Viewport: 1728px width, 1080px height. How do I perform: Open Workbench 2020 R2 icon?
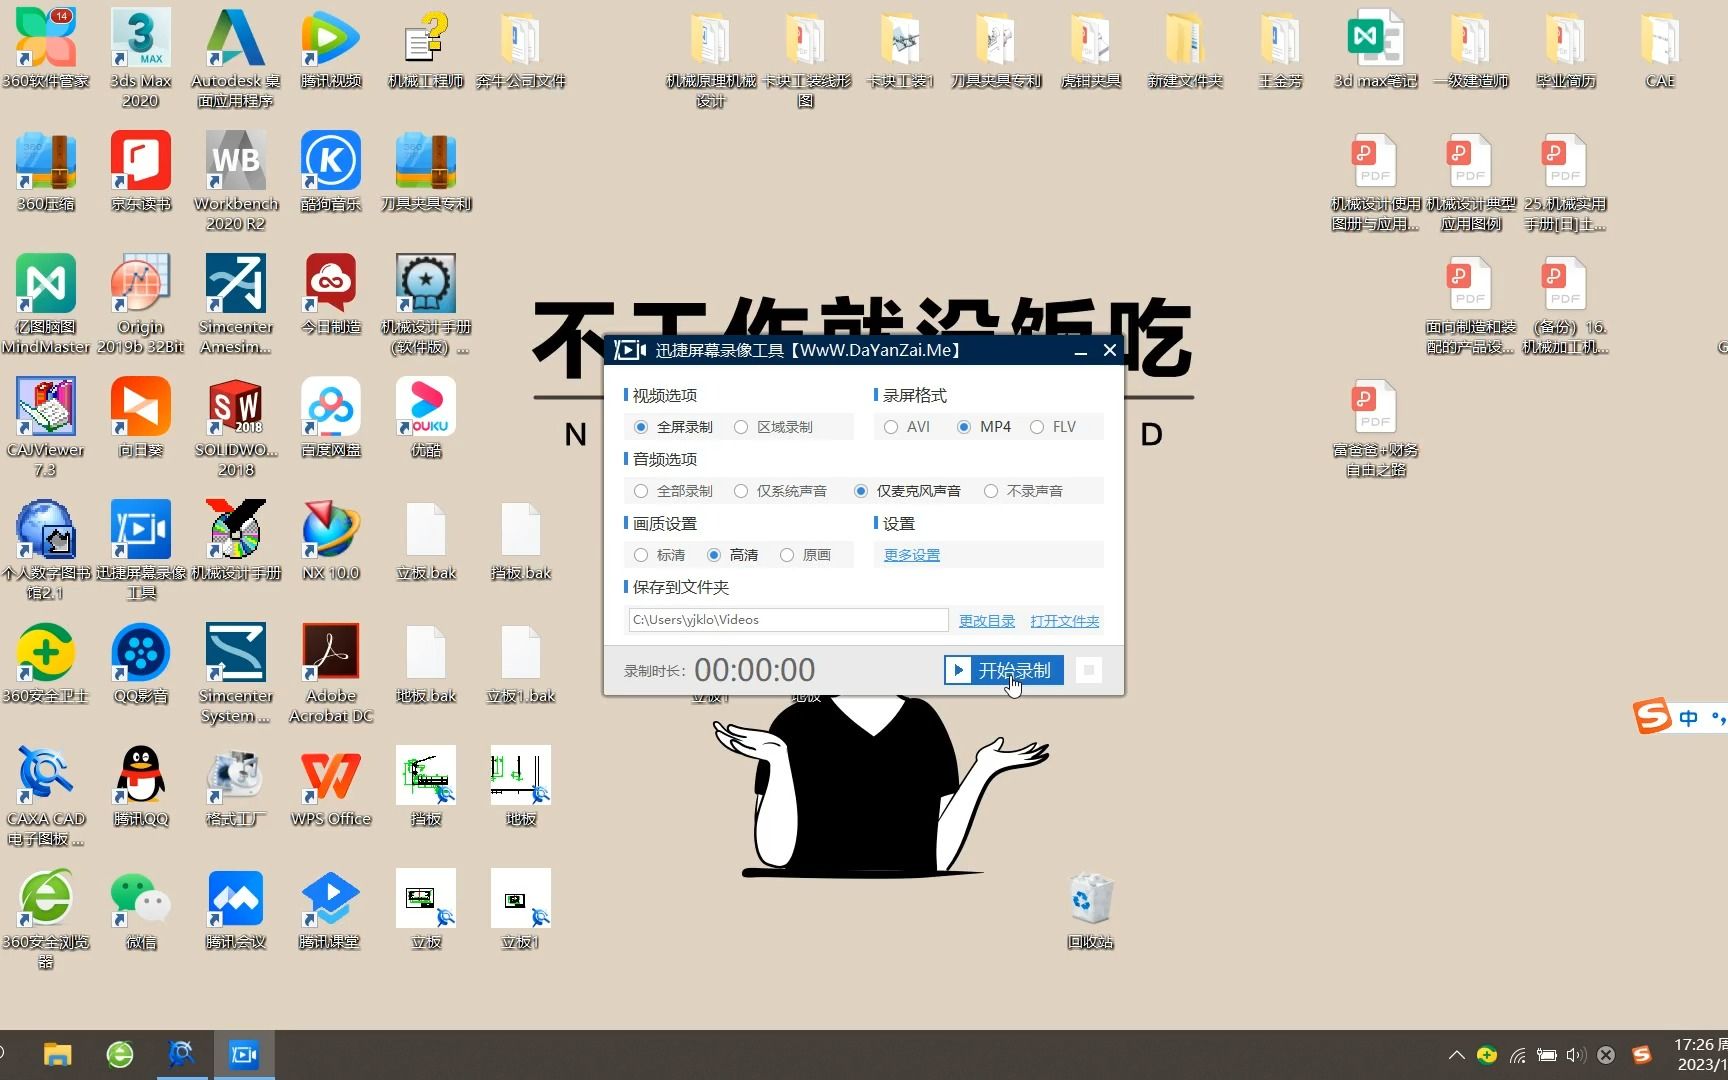pyautogui.click(x=236, y=181)
